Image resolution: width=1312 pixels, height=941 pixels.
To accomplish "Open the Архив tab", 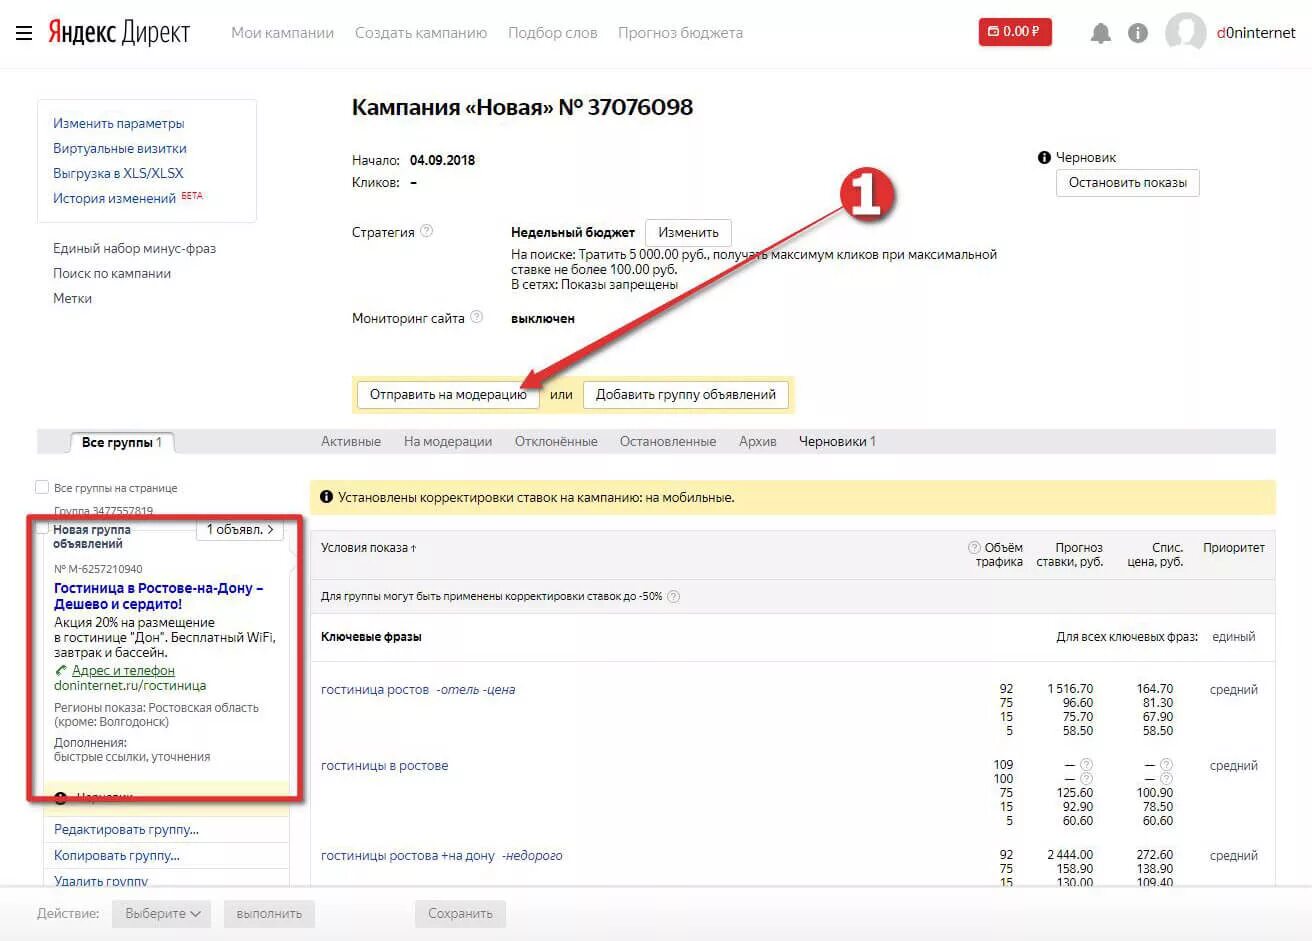I will [758, 441].
